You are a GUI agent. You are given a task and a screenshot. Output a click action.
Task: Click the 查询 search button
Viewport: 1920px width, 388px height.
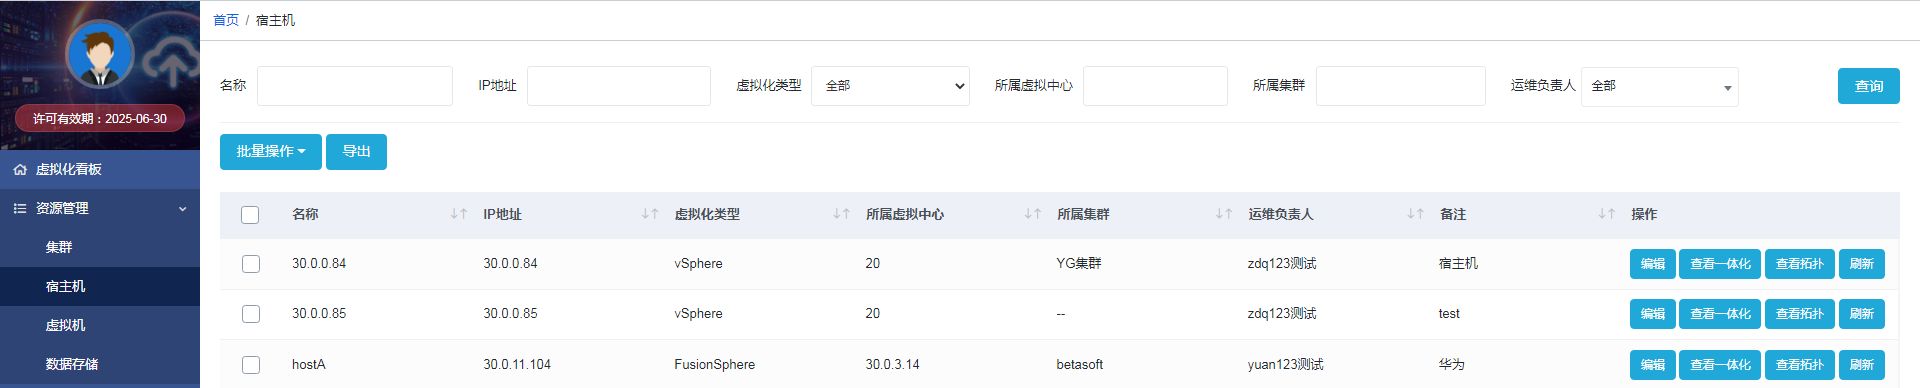pos(1869,86)
